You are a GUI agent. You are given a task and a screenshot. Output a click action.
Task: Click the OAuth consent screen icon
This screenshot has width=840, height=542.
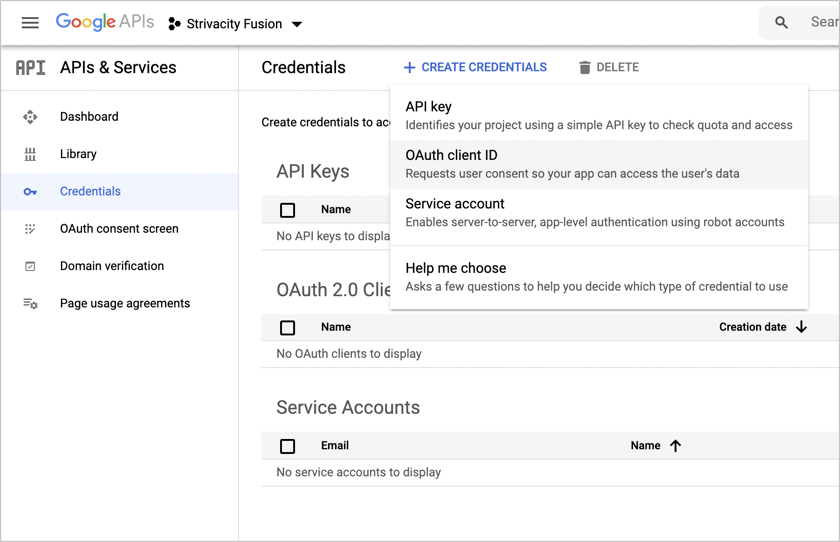tap(30, 229)
